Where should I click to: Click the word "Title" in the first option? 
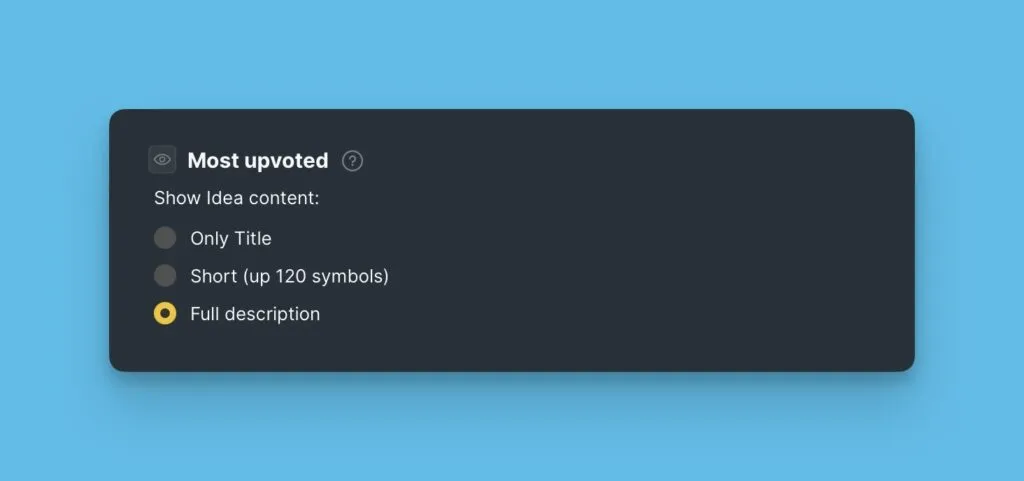click(252, 239)
